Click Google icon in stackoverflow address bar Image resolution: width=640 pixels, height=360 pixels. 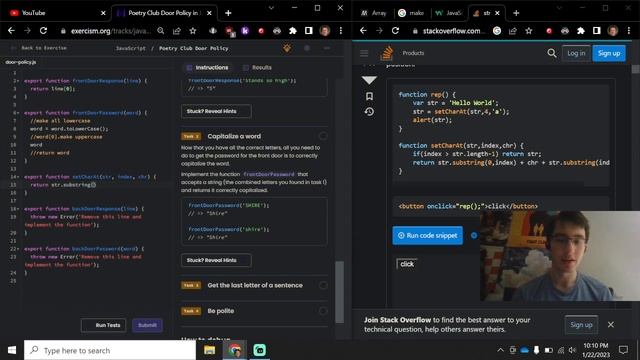tap(497, 31)
